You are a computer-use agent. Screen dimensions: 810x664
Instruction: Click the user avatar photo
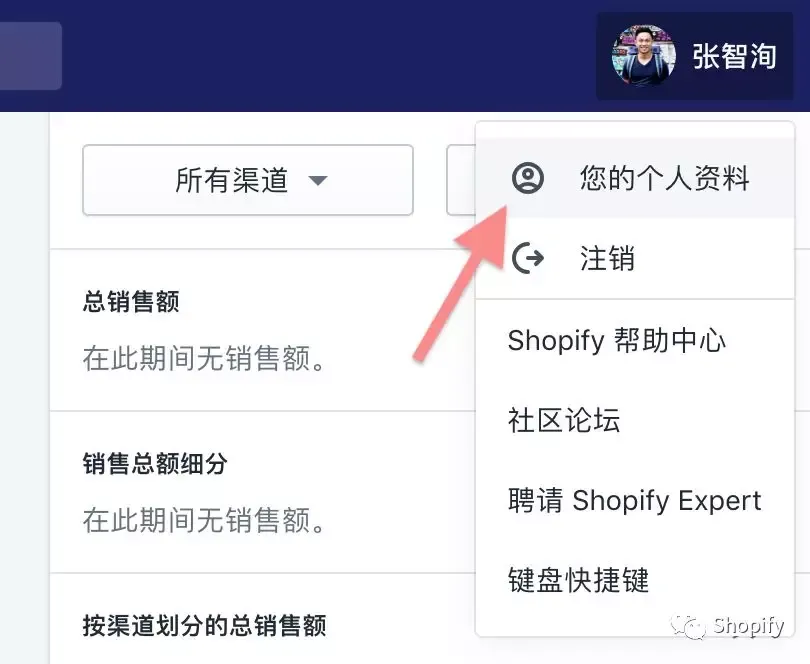643,56
